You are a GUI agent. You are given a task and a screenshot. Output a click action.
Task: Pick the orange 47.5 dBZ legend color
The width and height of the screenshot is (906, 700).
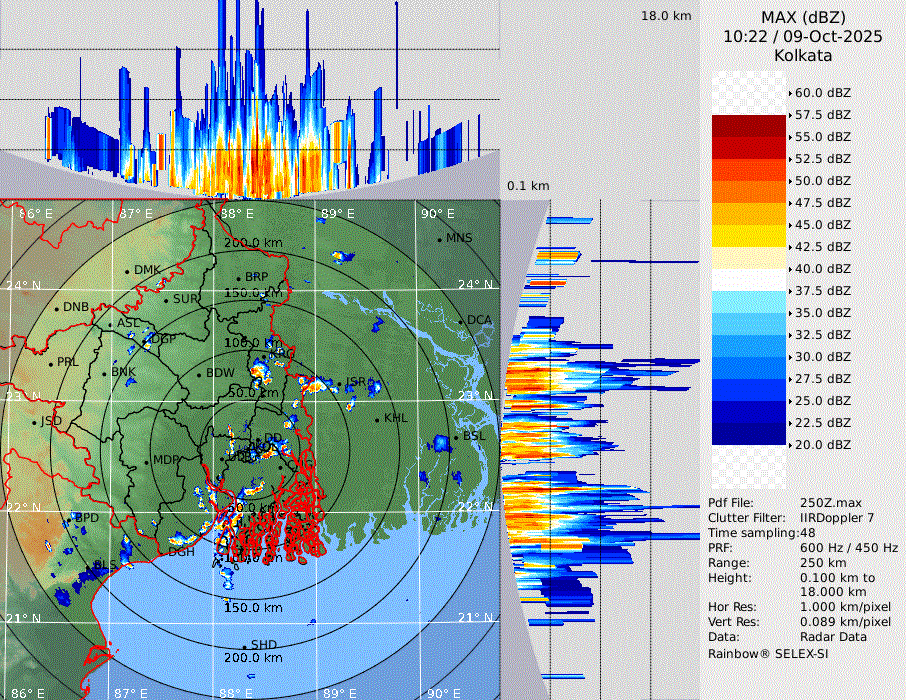[749, 192]
